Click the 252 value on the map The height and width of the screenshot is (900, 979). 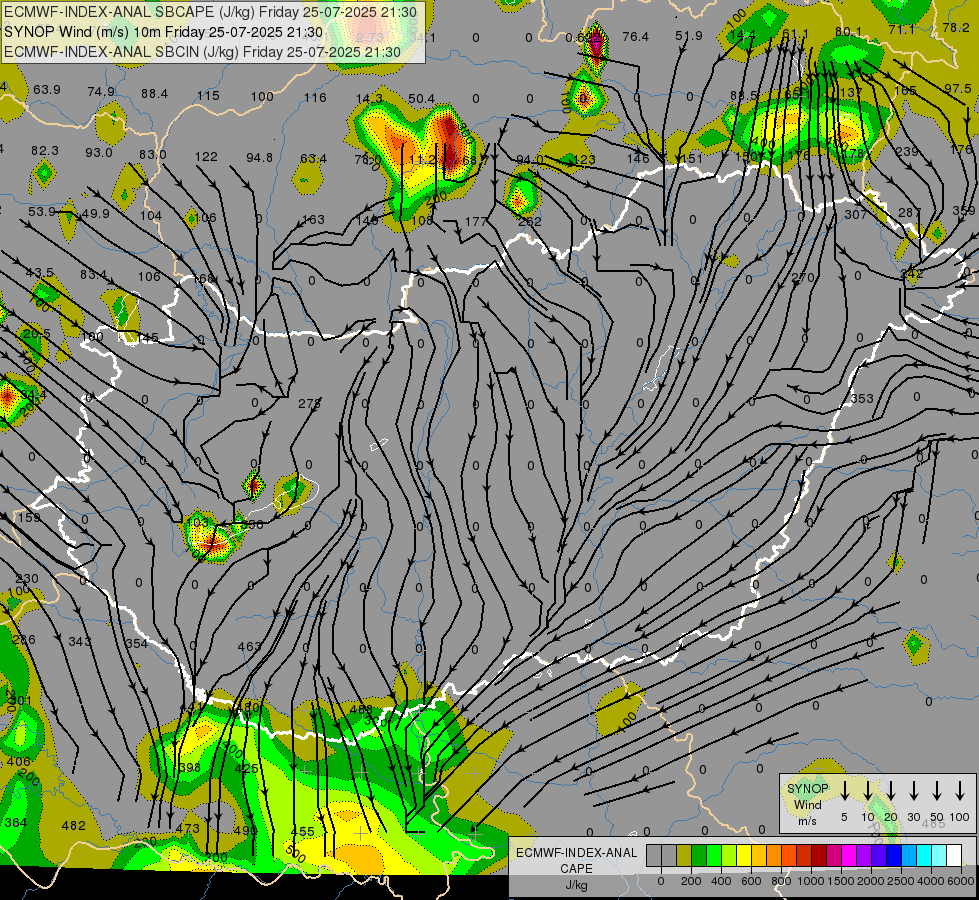coord(530,222)
